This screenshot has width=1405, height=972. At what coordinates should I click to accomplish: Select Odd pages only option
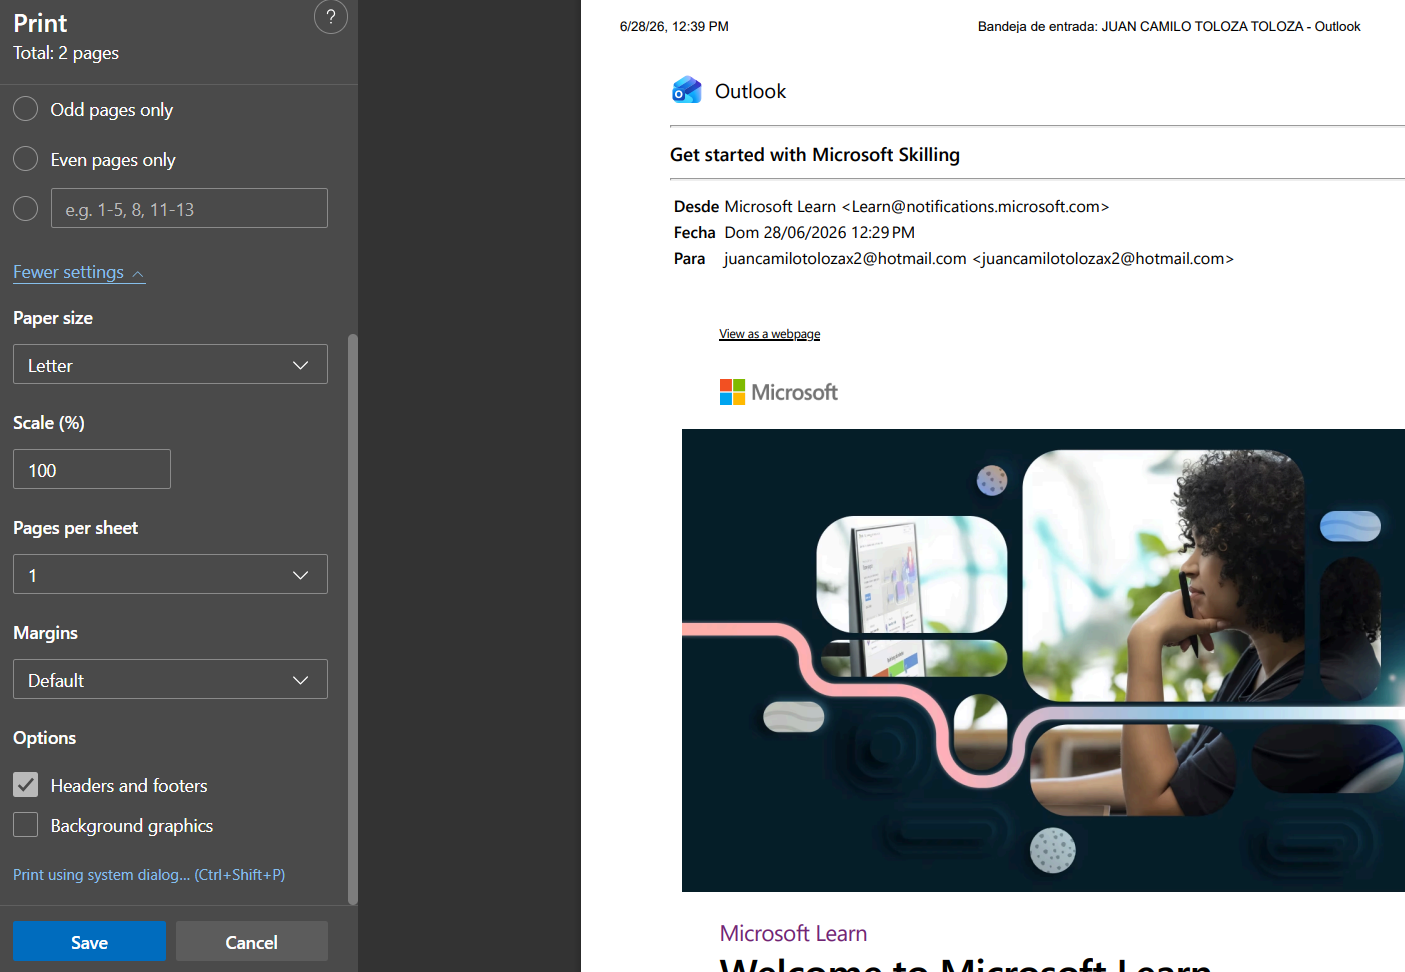click(x=26, y=109)
